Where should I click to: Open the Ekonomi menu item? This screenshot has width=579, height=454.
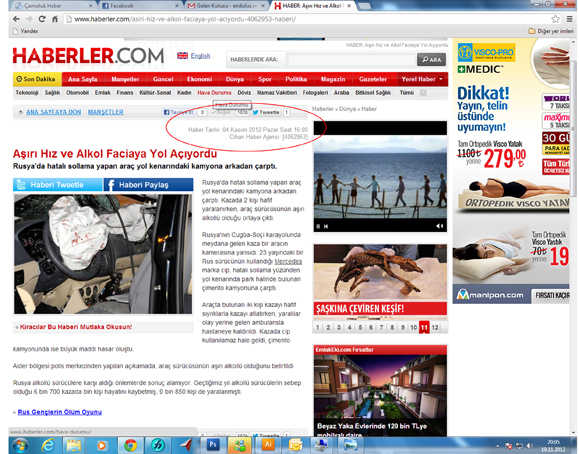pyautogui.click(x=199, y=79)
